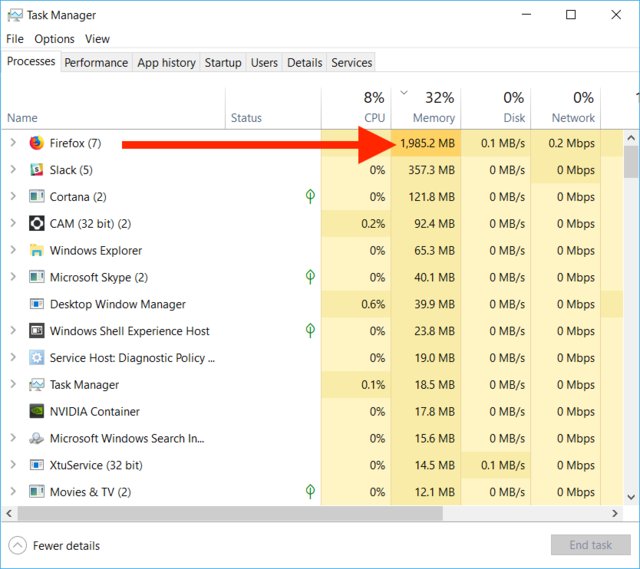Select the Windows Explorer process row

tap(96, 251)
